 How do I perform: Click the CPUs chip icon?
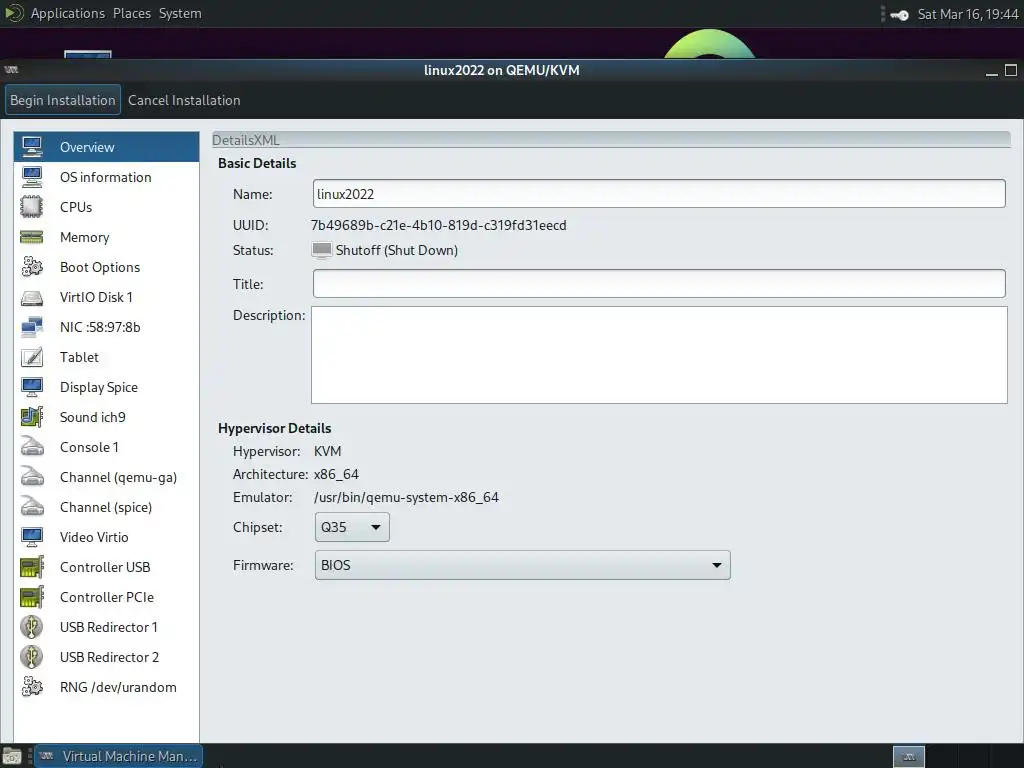click(x=32, y=207)
